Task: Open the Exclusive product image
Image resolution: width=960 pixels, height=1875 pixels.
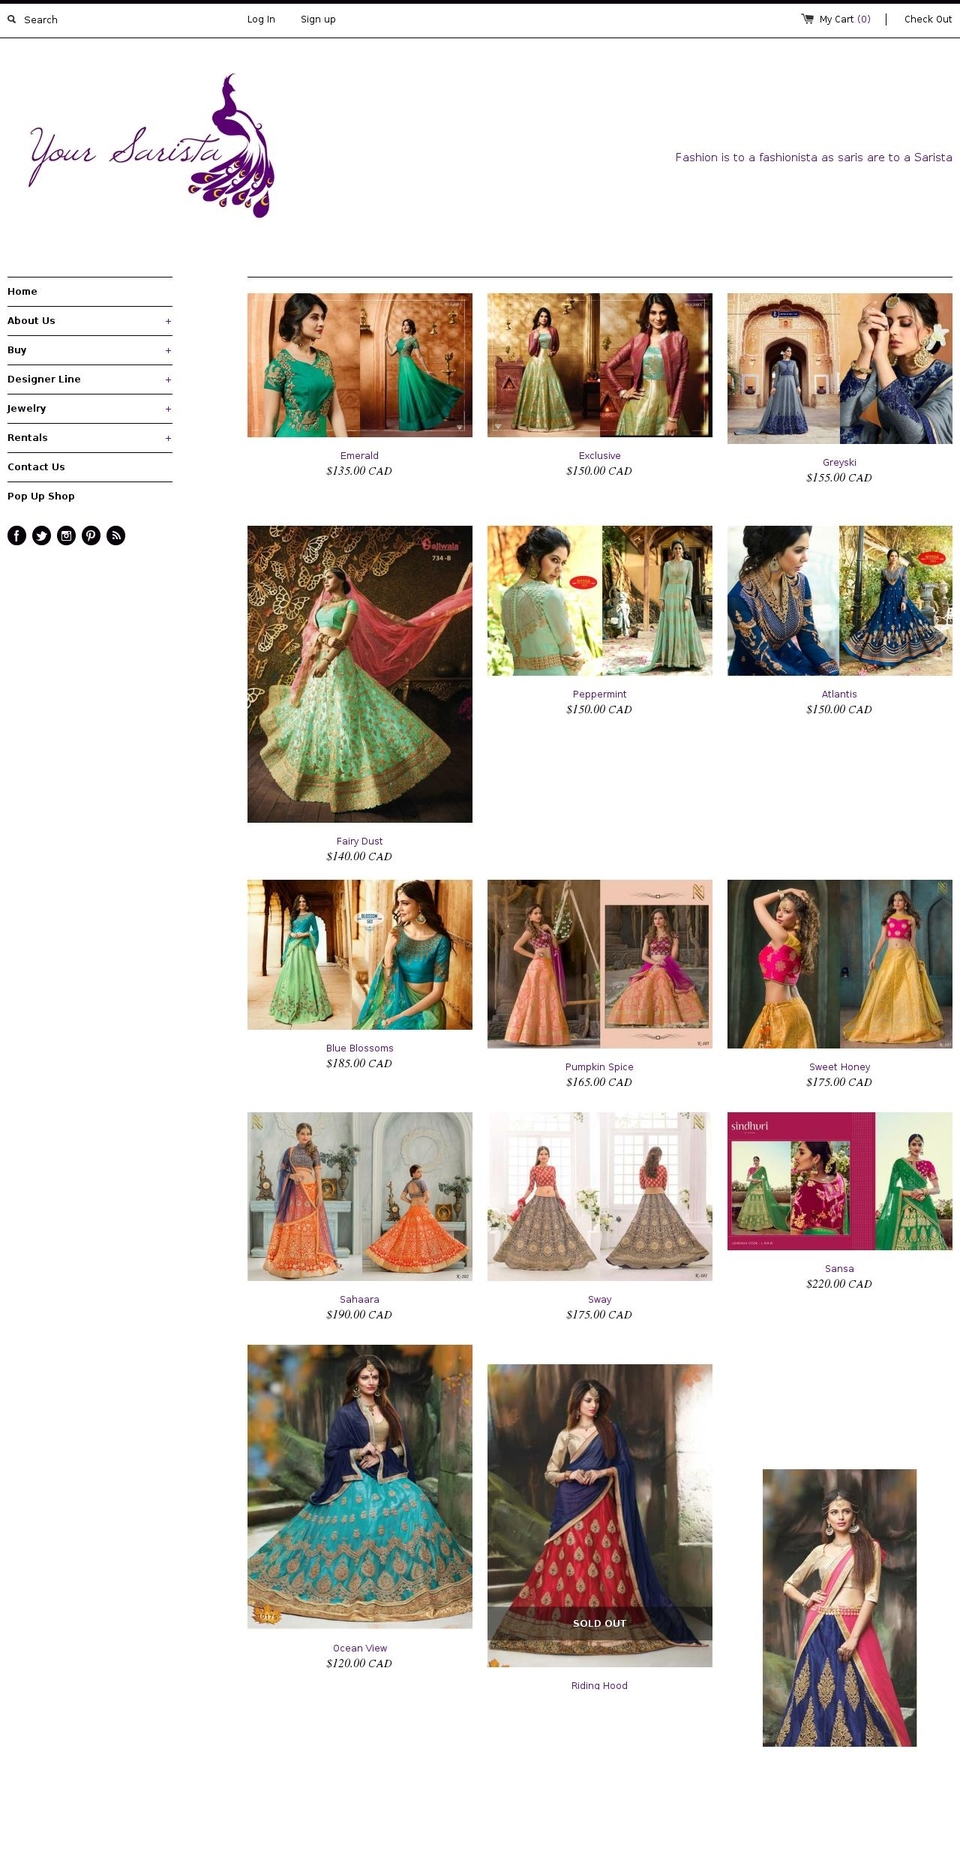Action: (x=600, y=365)
